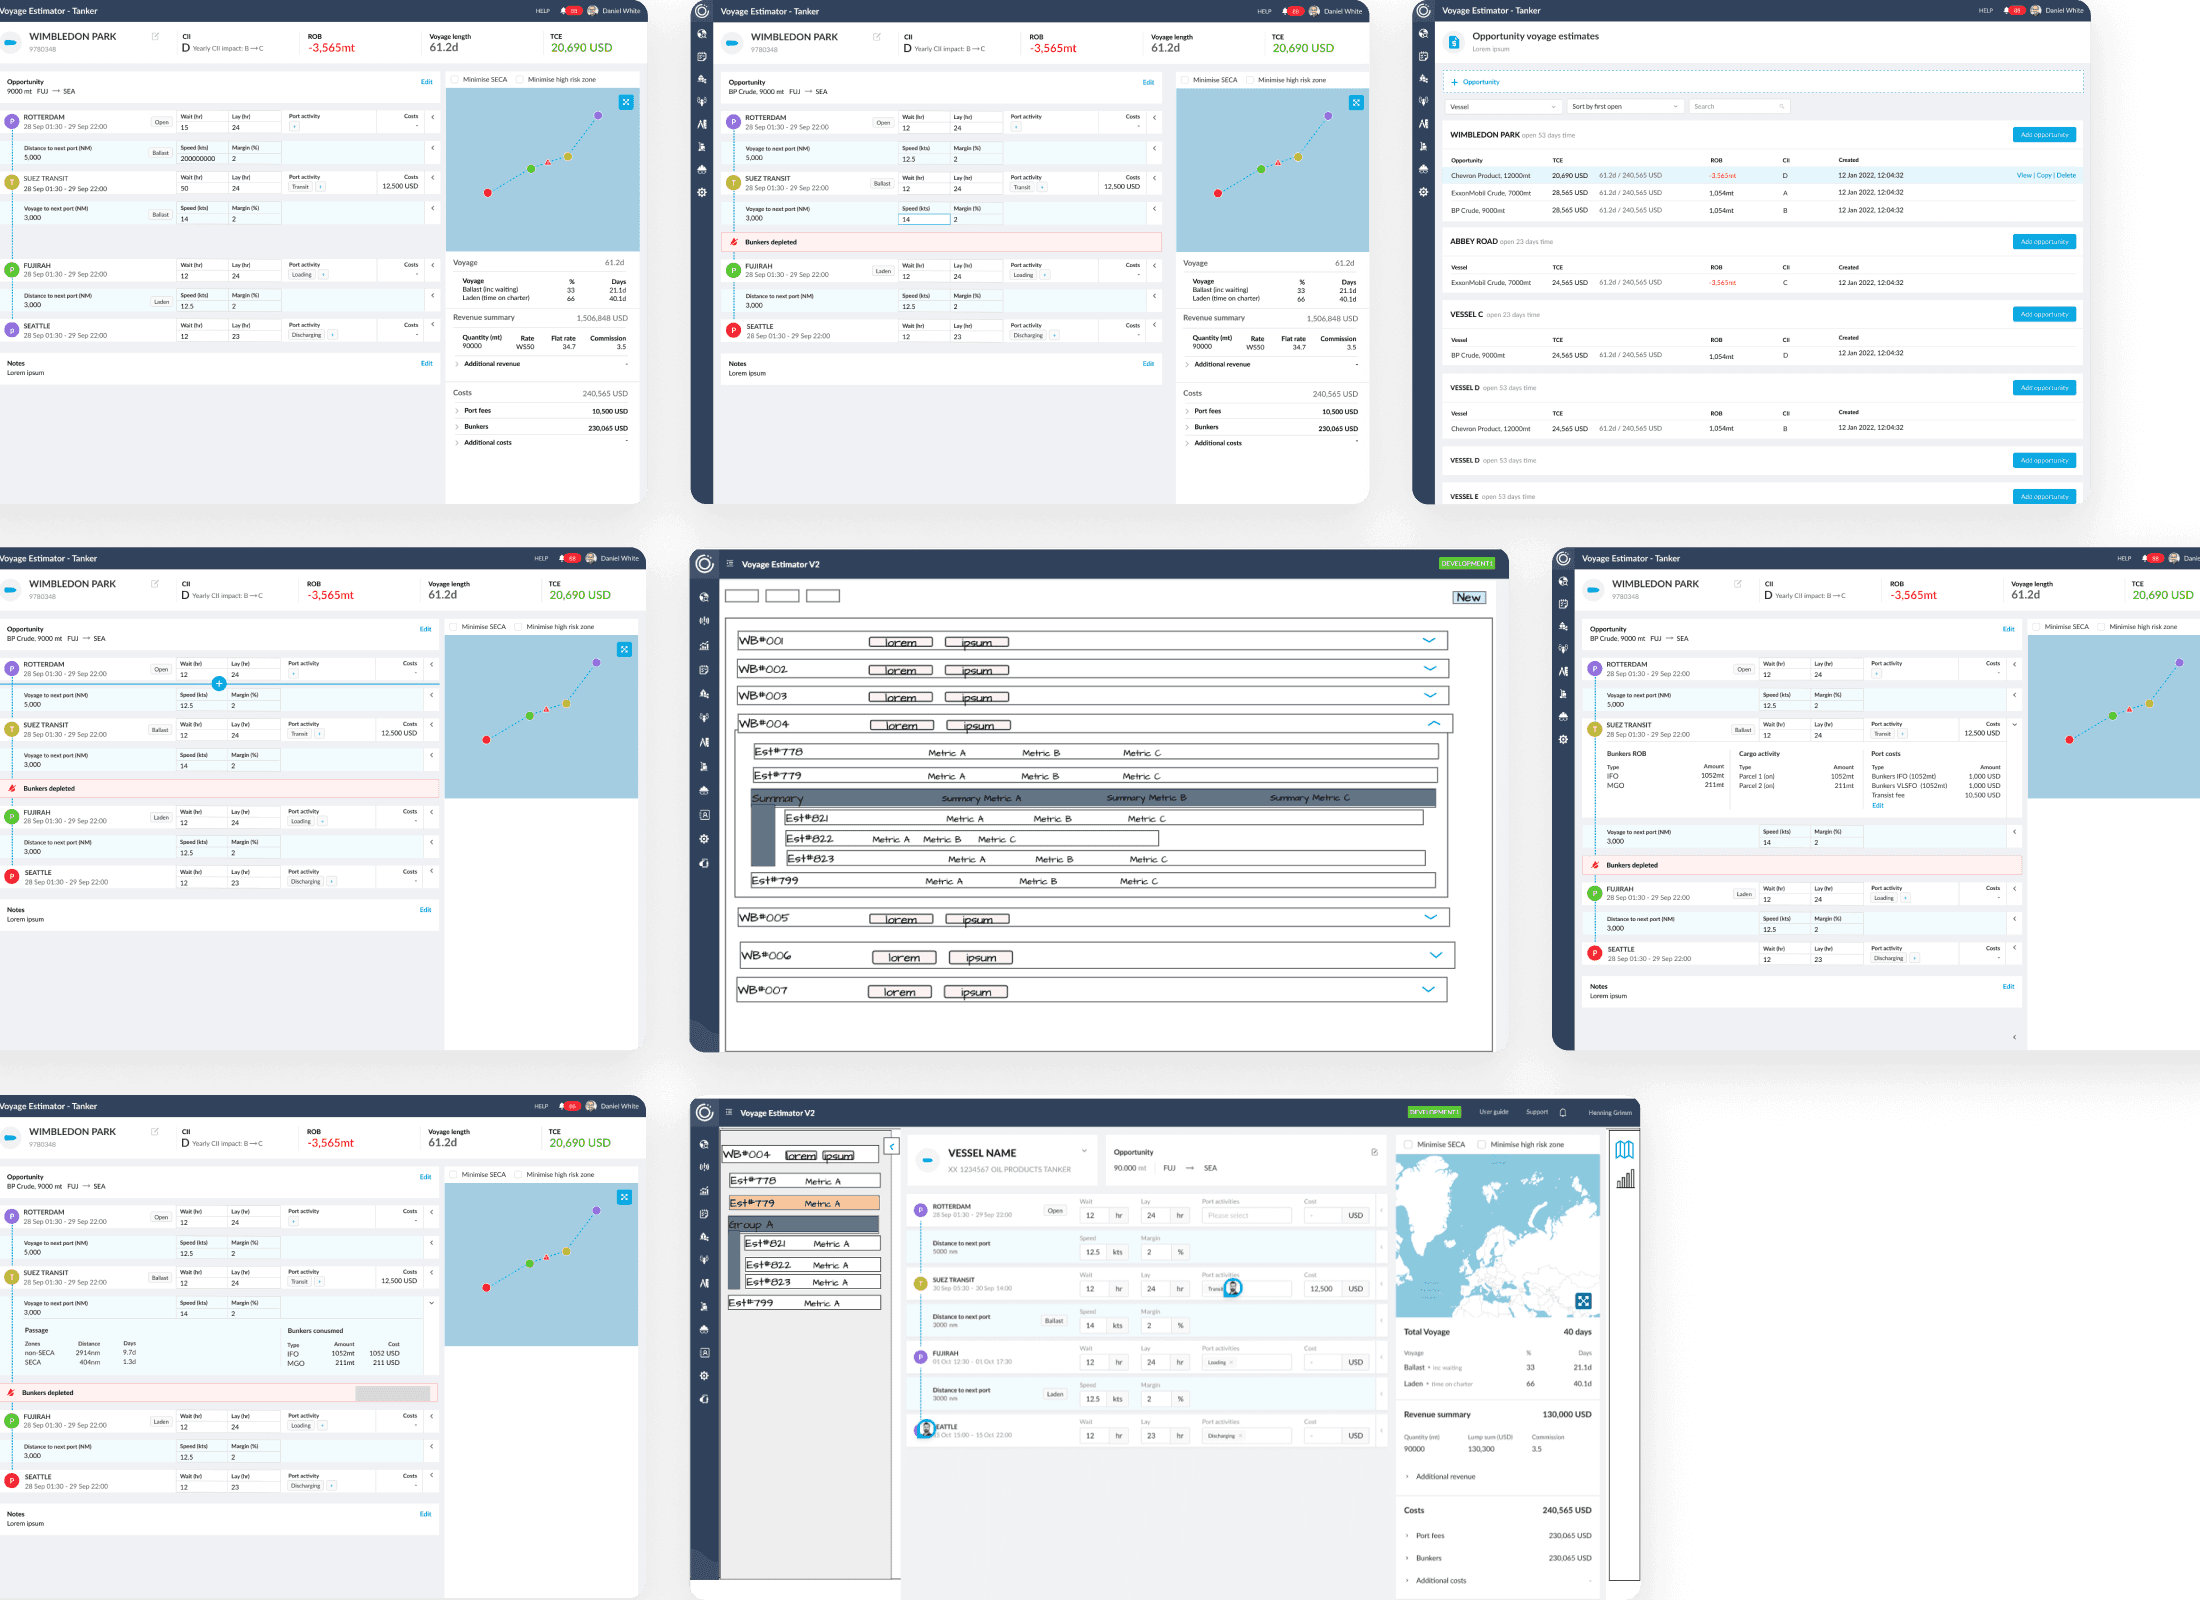
Task: Click Add opportunity for WIMBLEDON PARK
Action: pos(2044,135)
